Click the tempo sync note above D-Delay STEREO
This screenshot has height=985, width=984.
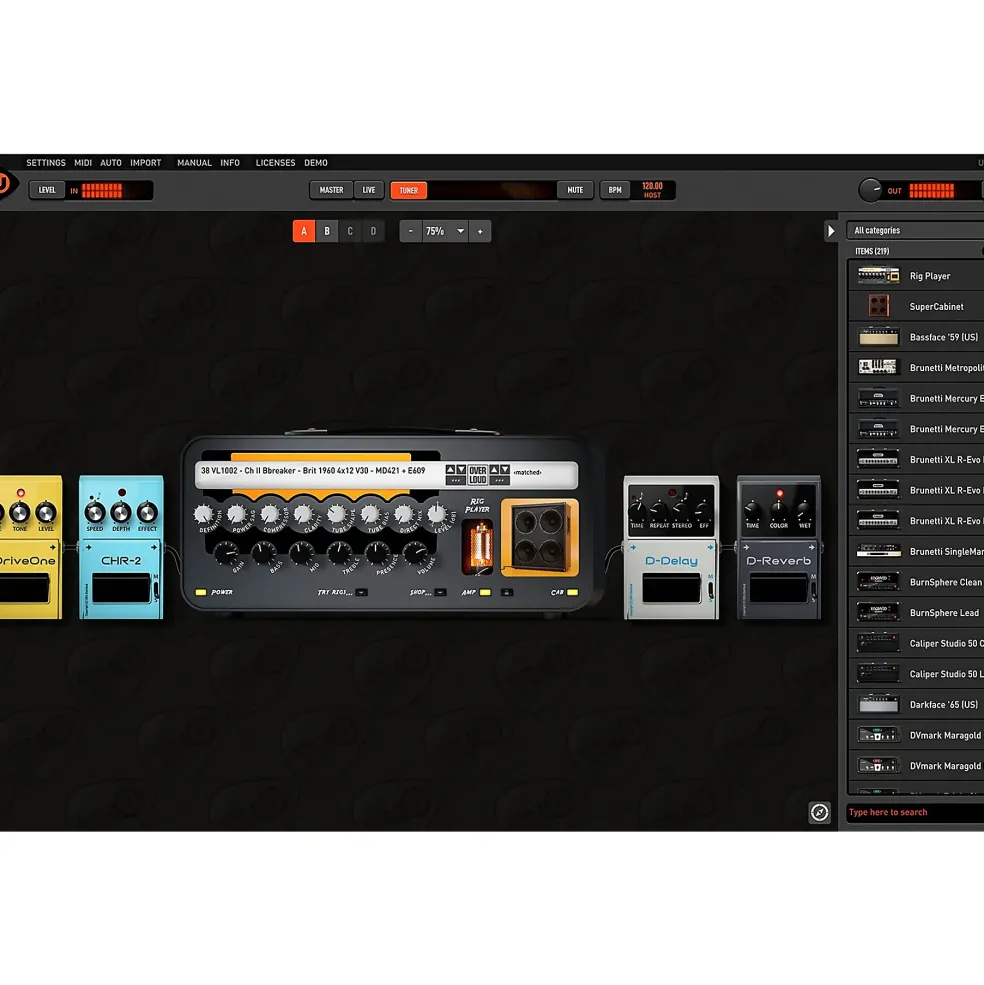tap(684, 496)
